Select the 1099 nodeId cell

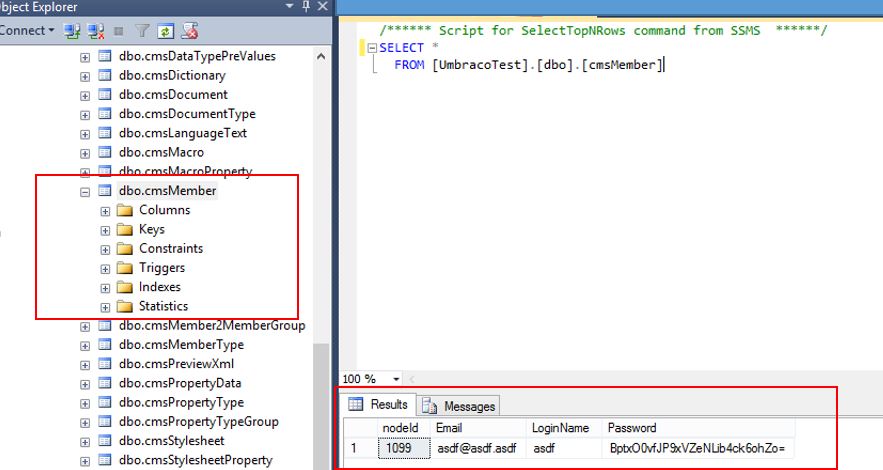click(404, 448)
